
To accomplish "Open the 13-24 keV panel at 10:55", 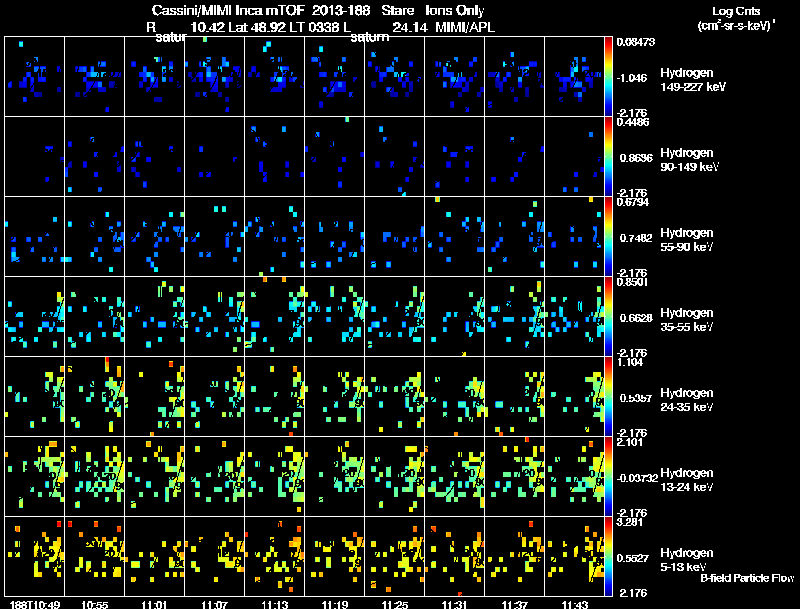I will [94, 476].
